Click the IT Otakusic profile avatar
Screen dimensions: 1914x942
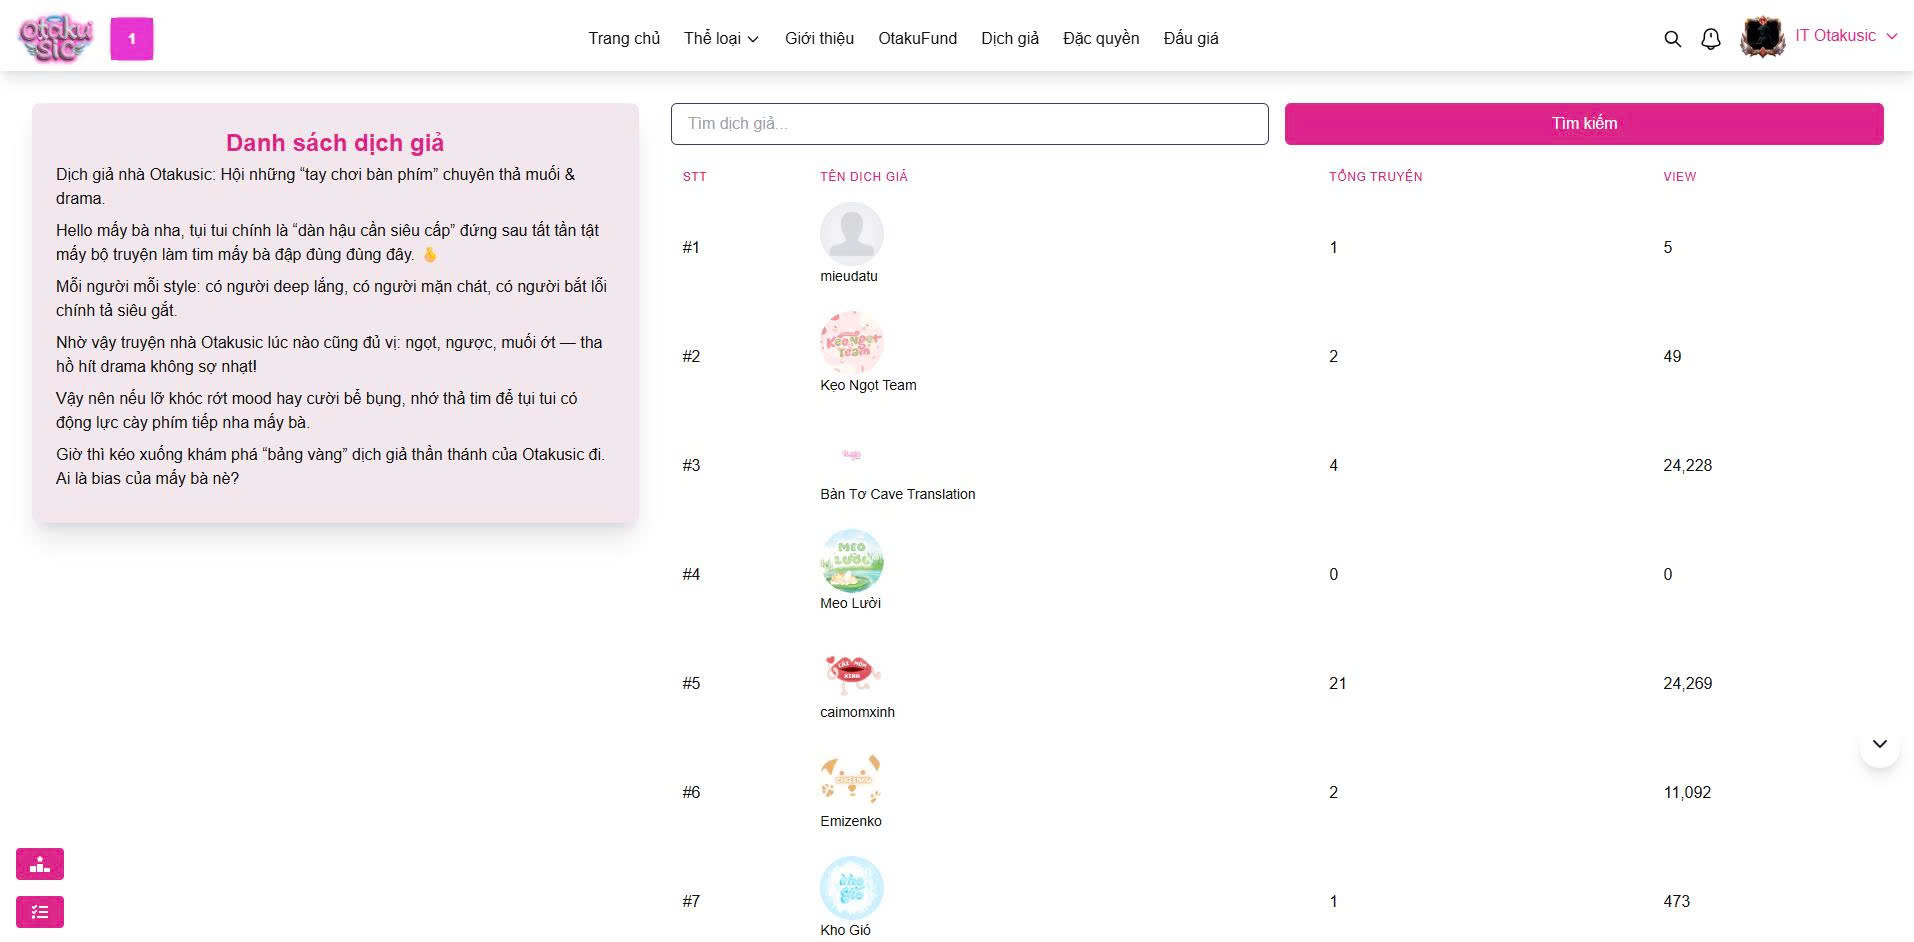[x=1762, y=38]
